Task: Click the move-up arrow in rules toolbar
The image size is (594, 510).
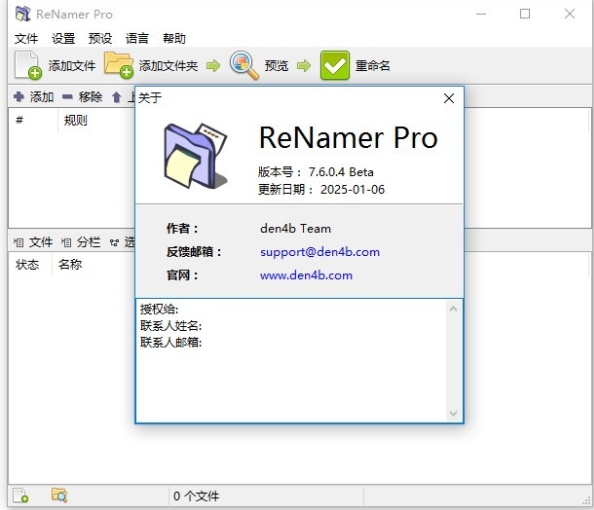Action: tap(116, 97)
